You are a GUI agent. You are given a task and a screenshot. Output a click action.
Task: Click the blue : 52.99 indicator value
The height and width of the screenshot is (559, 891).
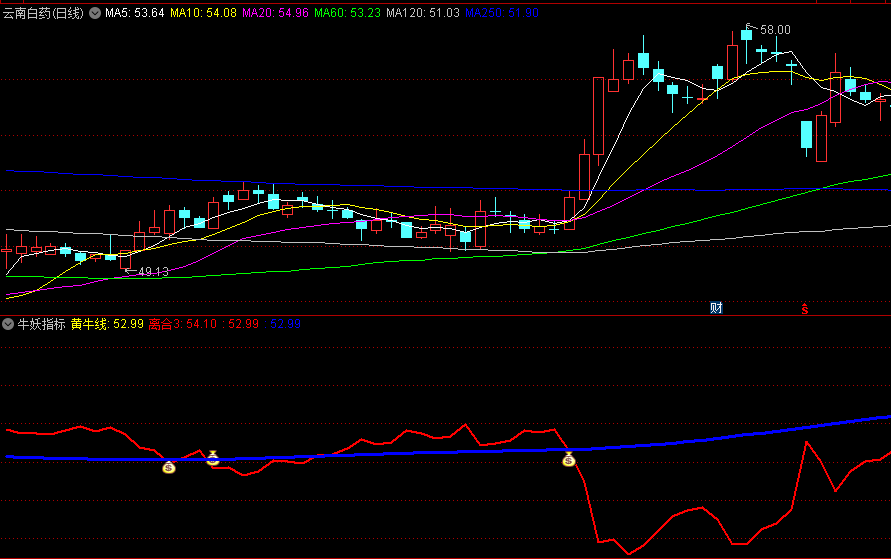[282, 324]
